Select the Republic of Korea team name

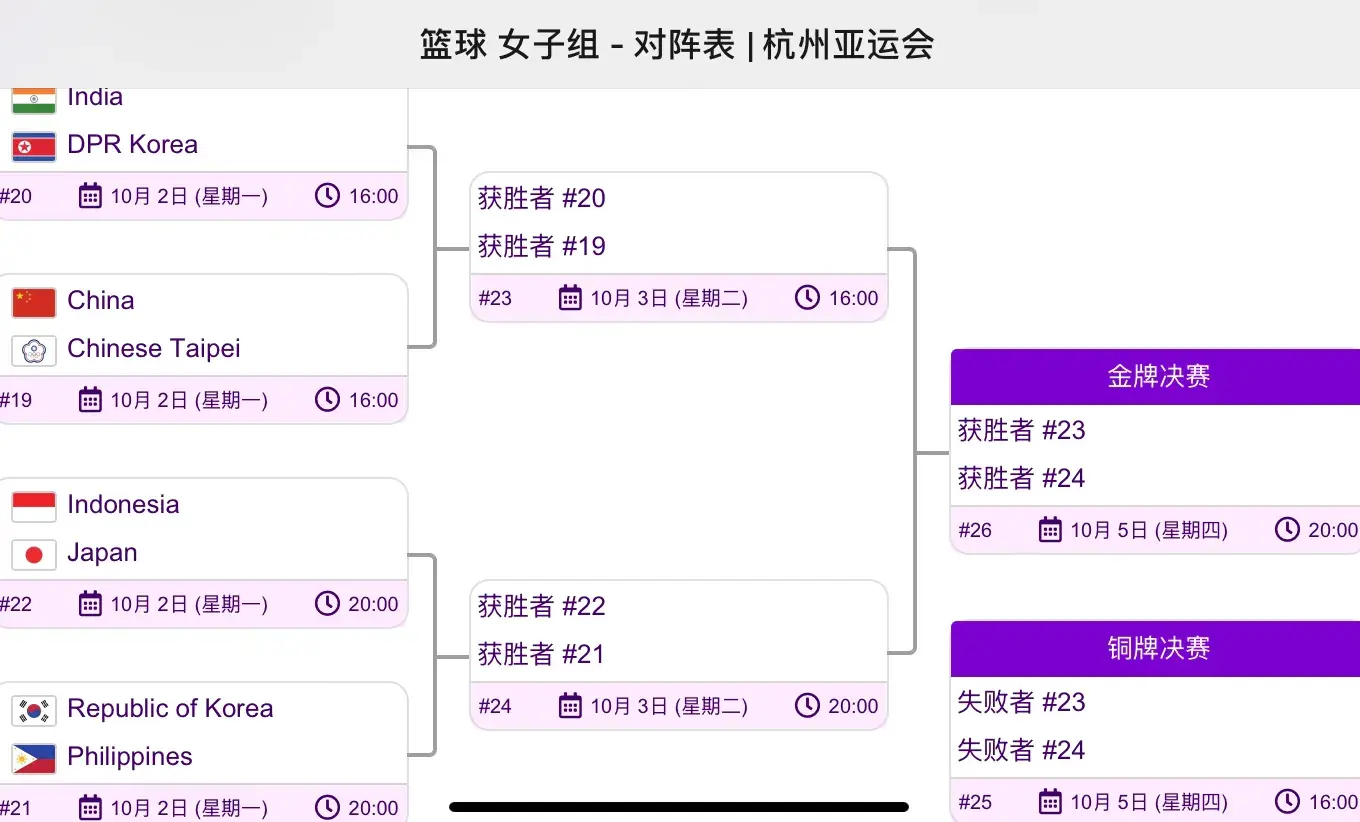click(x=170, y=709)
